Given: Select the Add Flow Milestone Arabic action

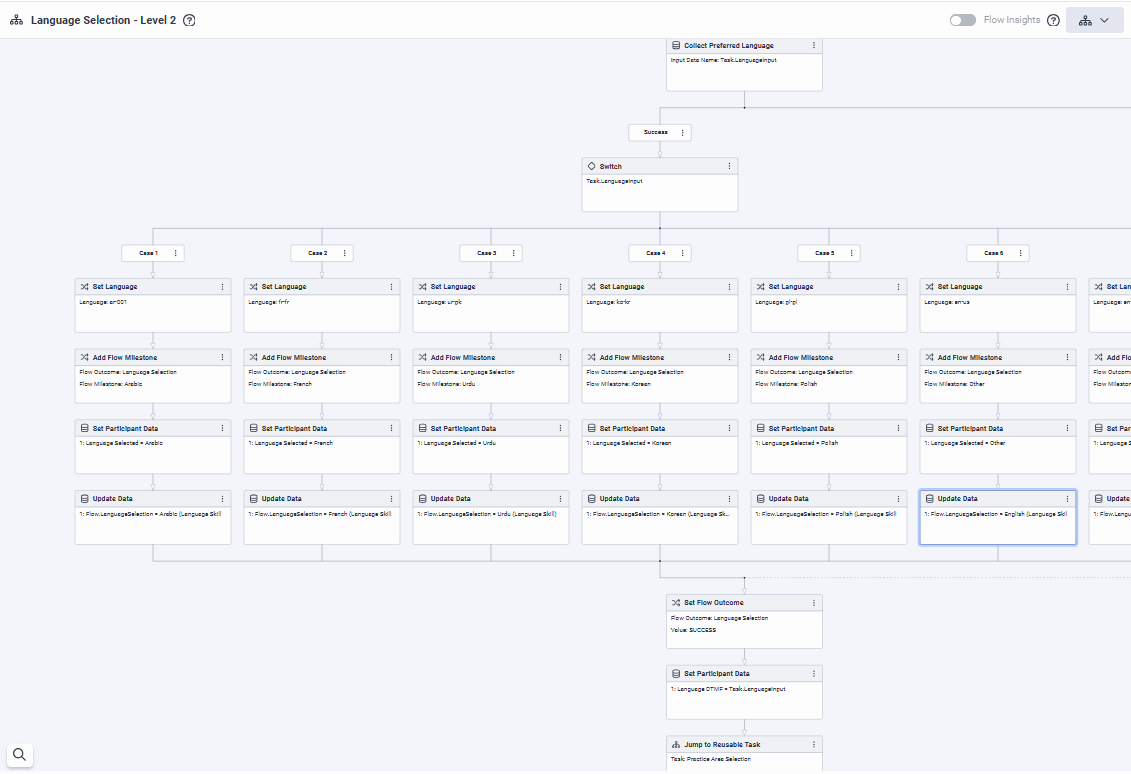Looking at the screenshot, I should (152, 376).
